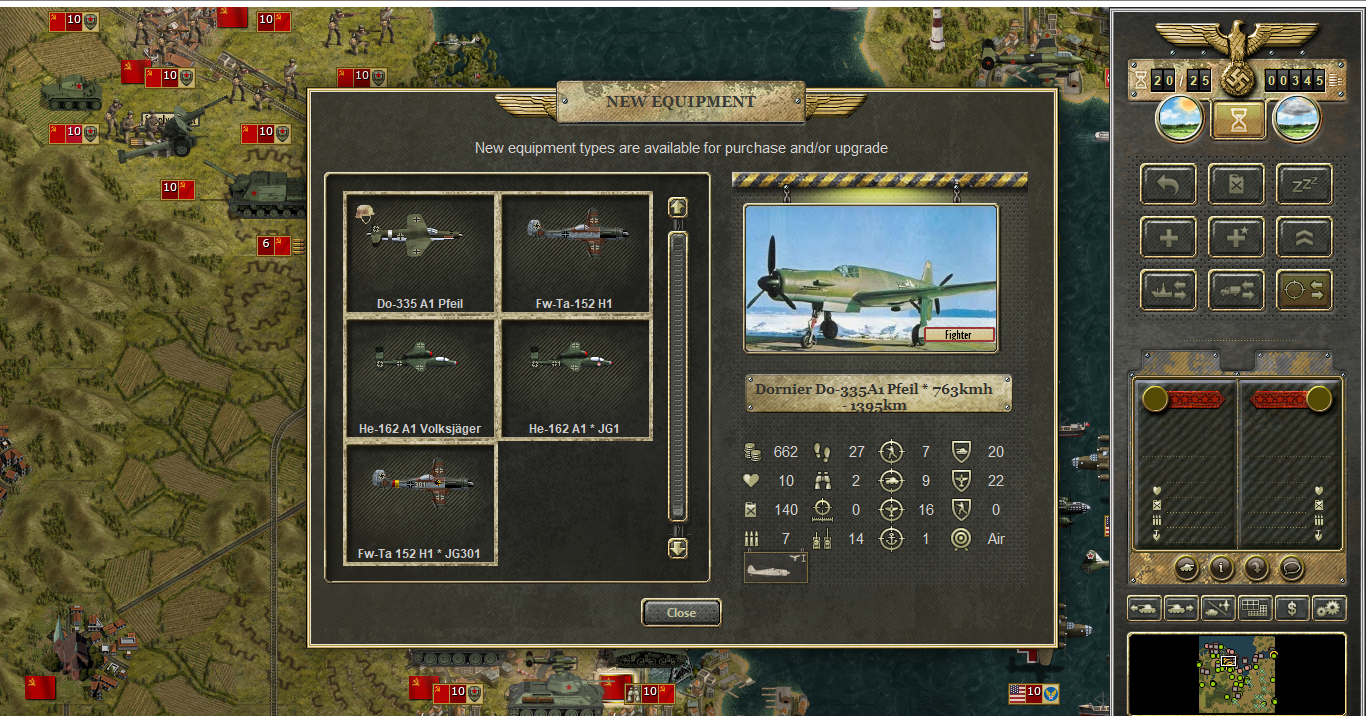Click the initiative tanks icon beside 14

pos(824,538)
